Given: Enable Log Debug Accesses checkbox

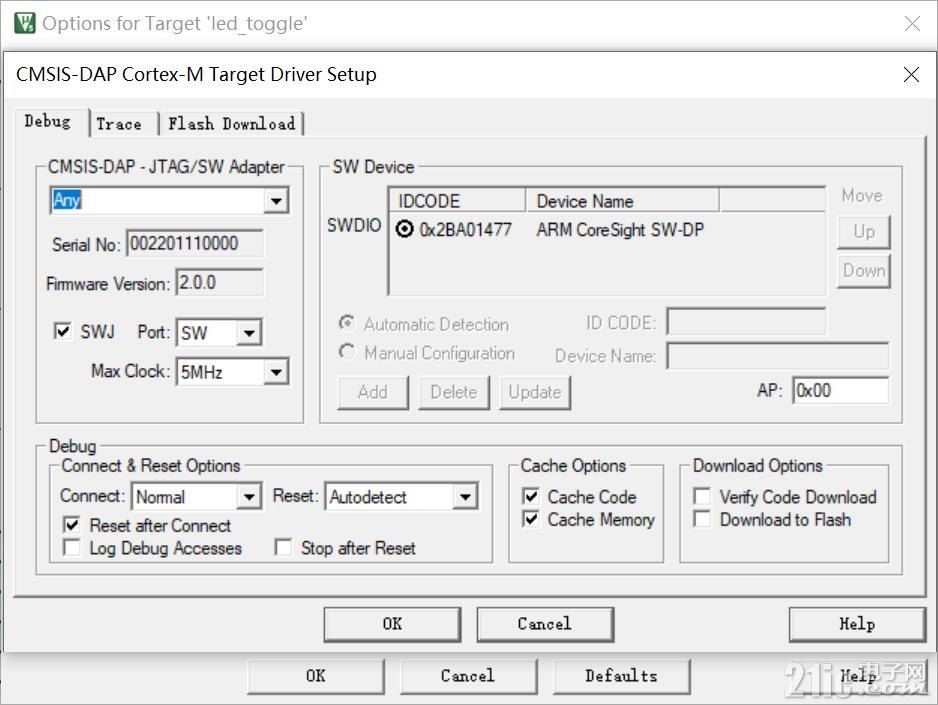Looking at the screenshot, I should coord(71,547).
